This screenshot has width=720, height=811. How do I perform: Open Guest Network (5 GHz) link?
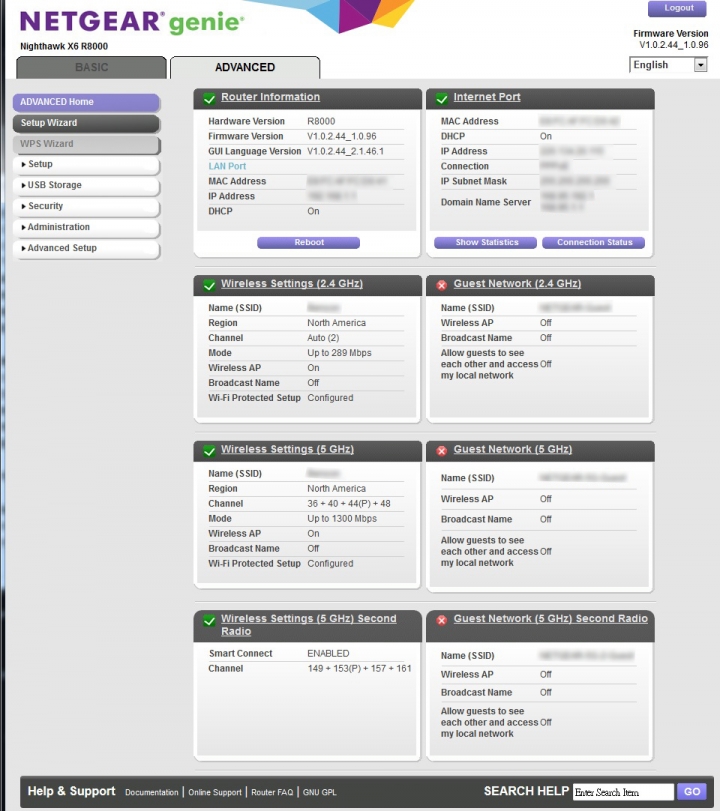(x=513, y=449)
